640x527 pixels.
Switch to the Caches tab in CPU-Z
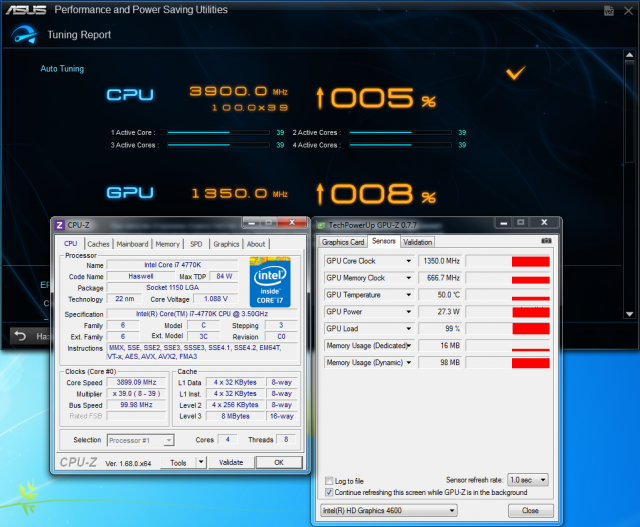tap(98, 244)
